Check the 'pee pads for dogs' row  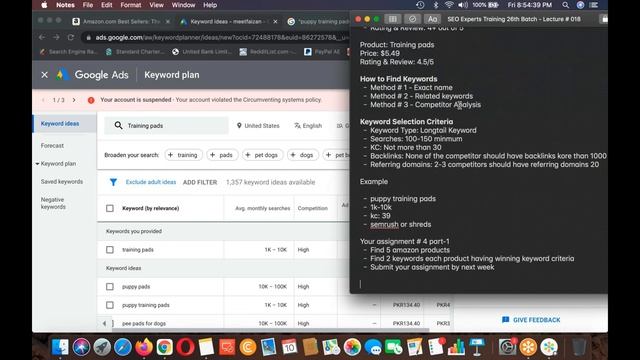(x=113, y=323)
